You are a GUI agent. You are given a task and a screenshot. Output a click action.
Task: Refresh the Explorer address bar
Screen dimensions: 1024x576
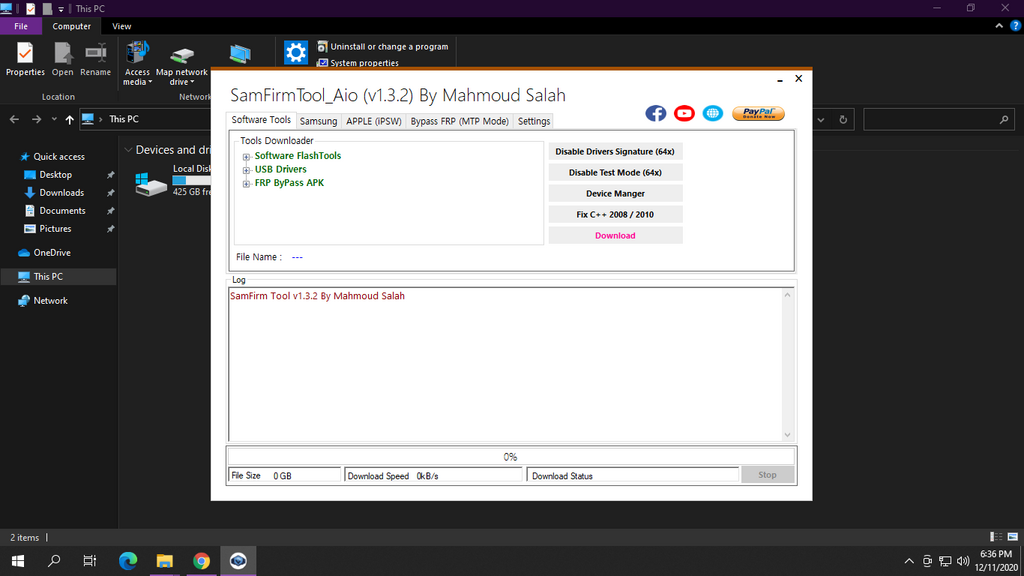click(x=843, y=120)
